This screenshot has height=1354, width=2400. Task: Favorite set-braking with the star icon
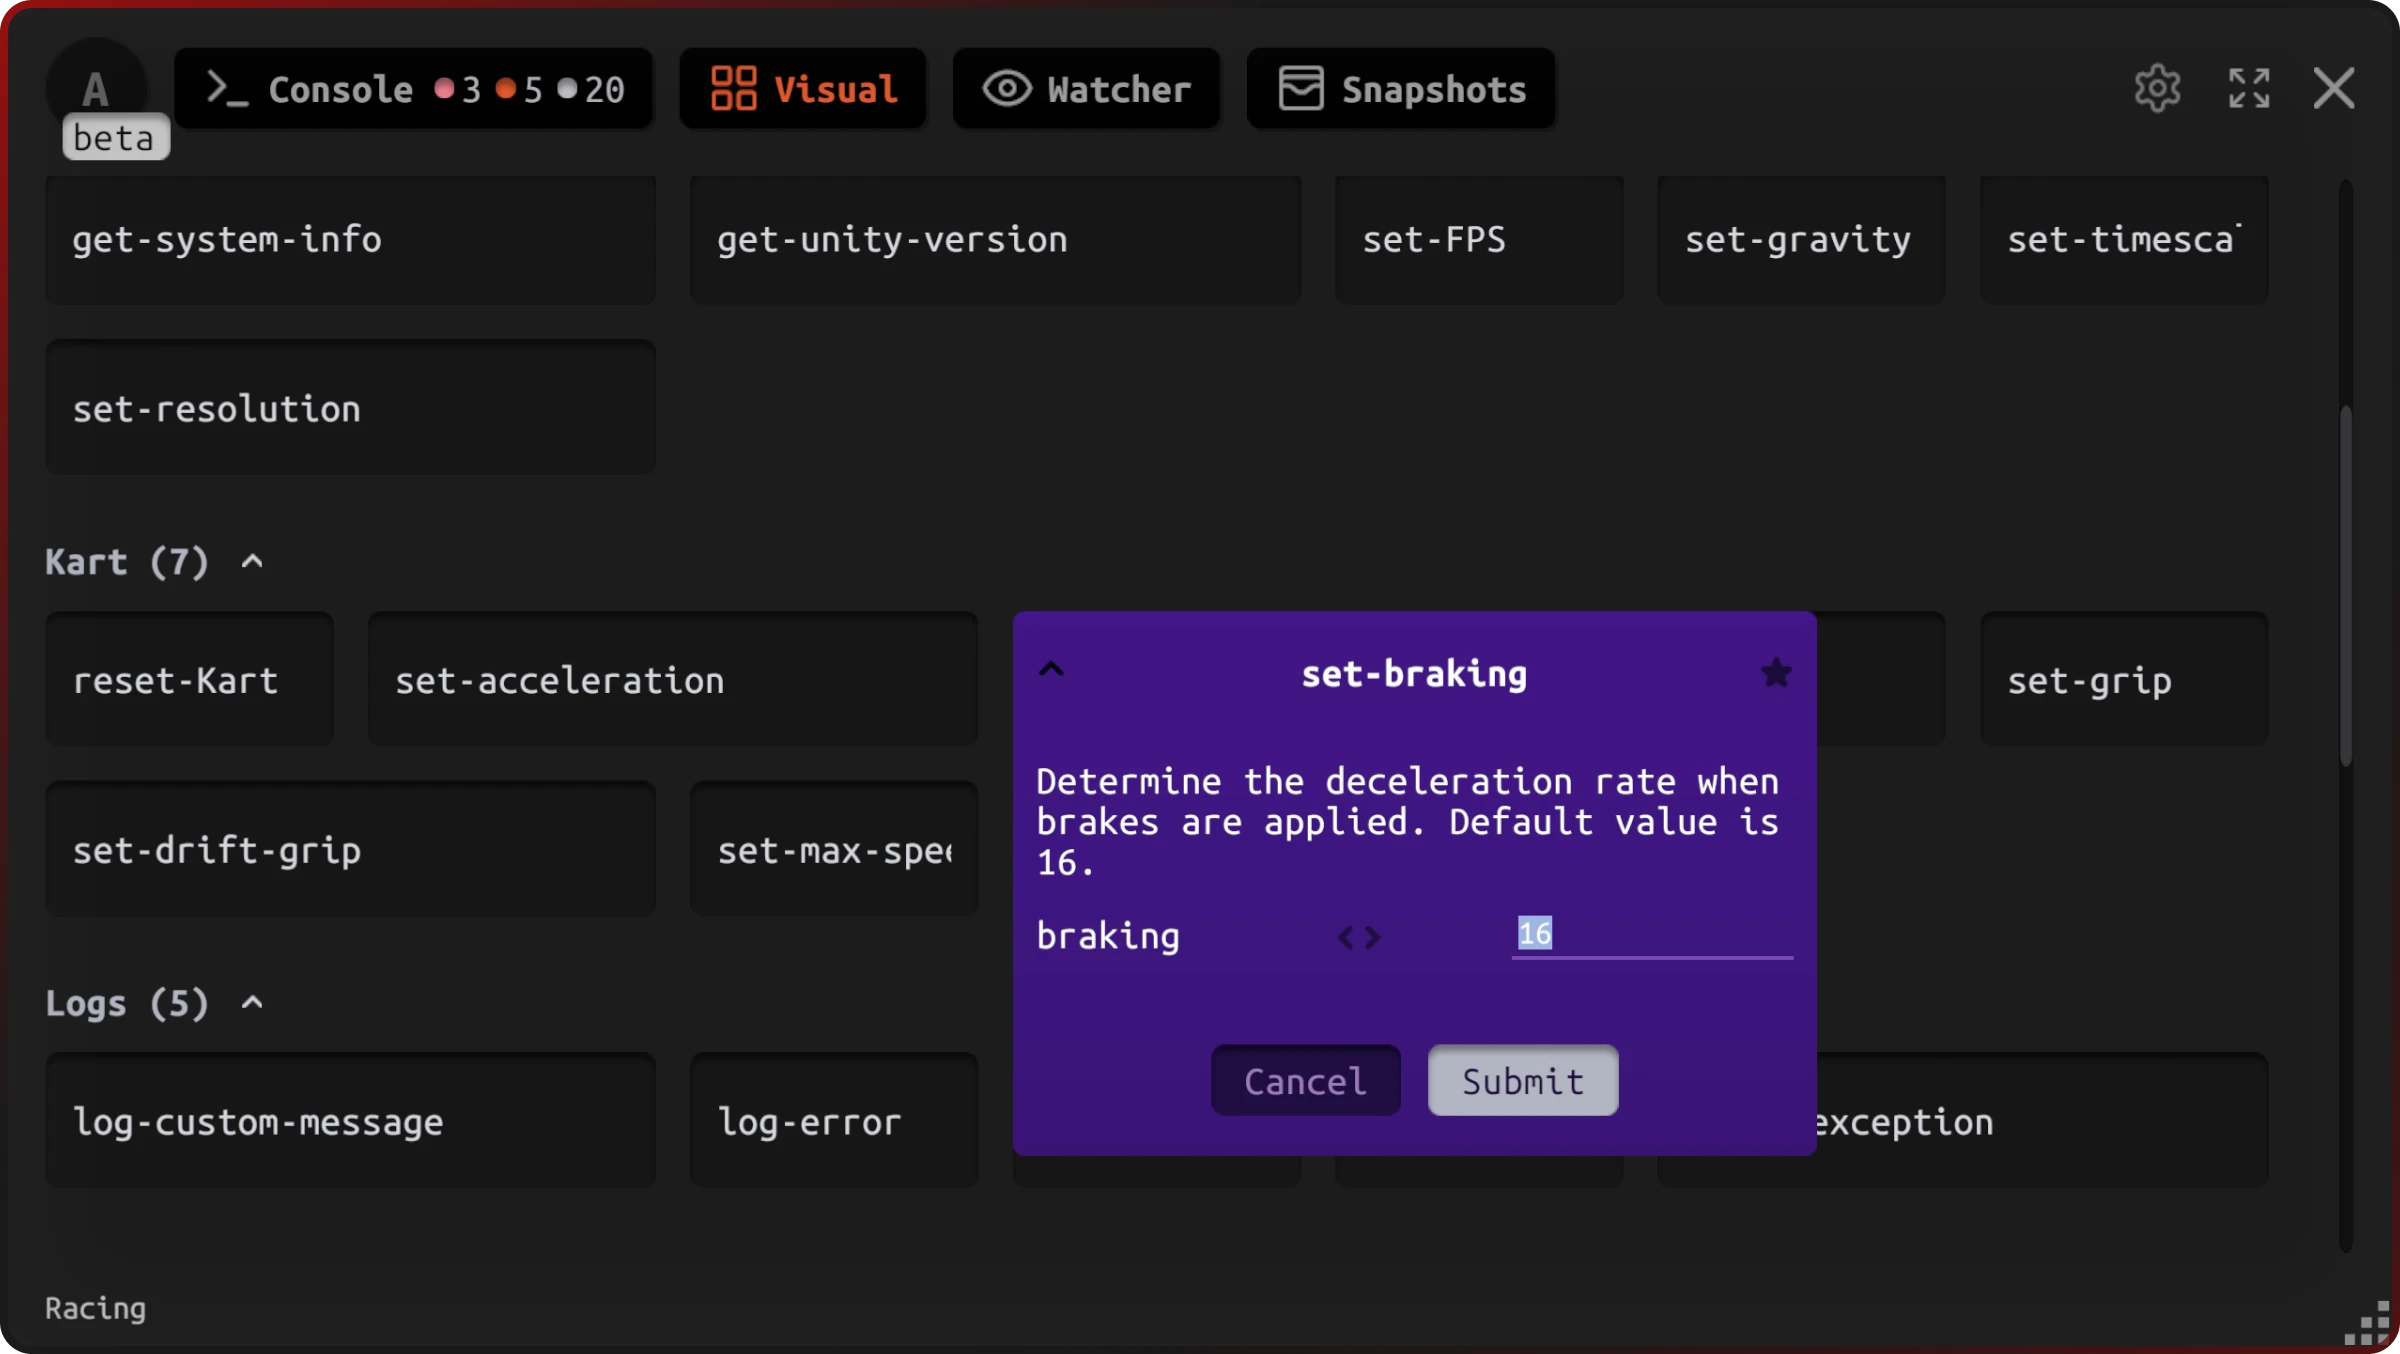tap(1776, 673)
